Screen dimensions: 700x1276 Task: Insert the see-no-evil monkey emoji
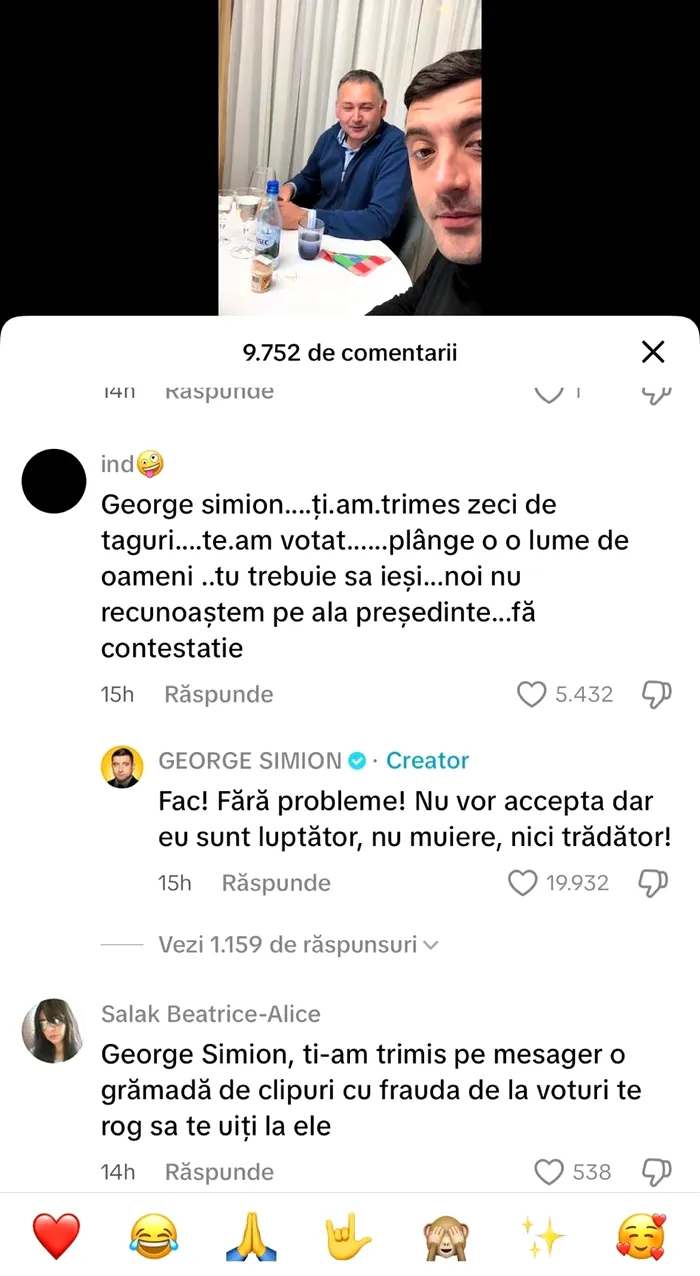(x=446, y=1237)
